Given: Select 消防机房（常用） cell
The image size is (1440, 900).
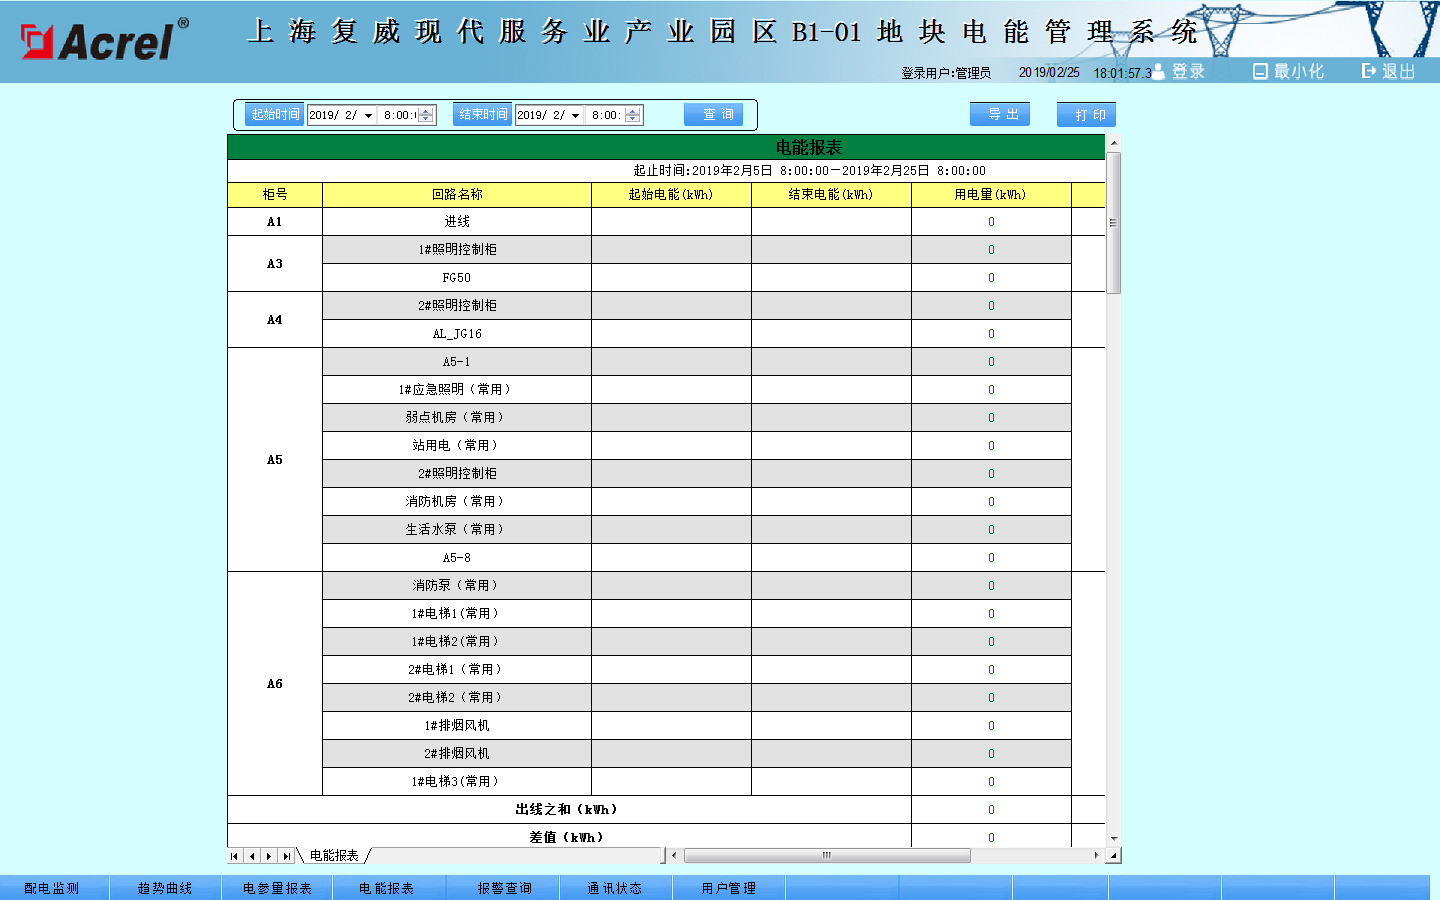Looking at the screenshot, I should coord(457,502).
